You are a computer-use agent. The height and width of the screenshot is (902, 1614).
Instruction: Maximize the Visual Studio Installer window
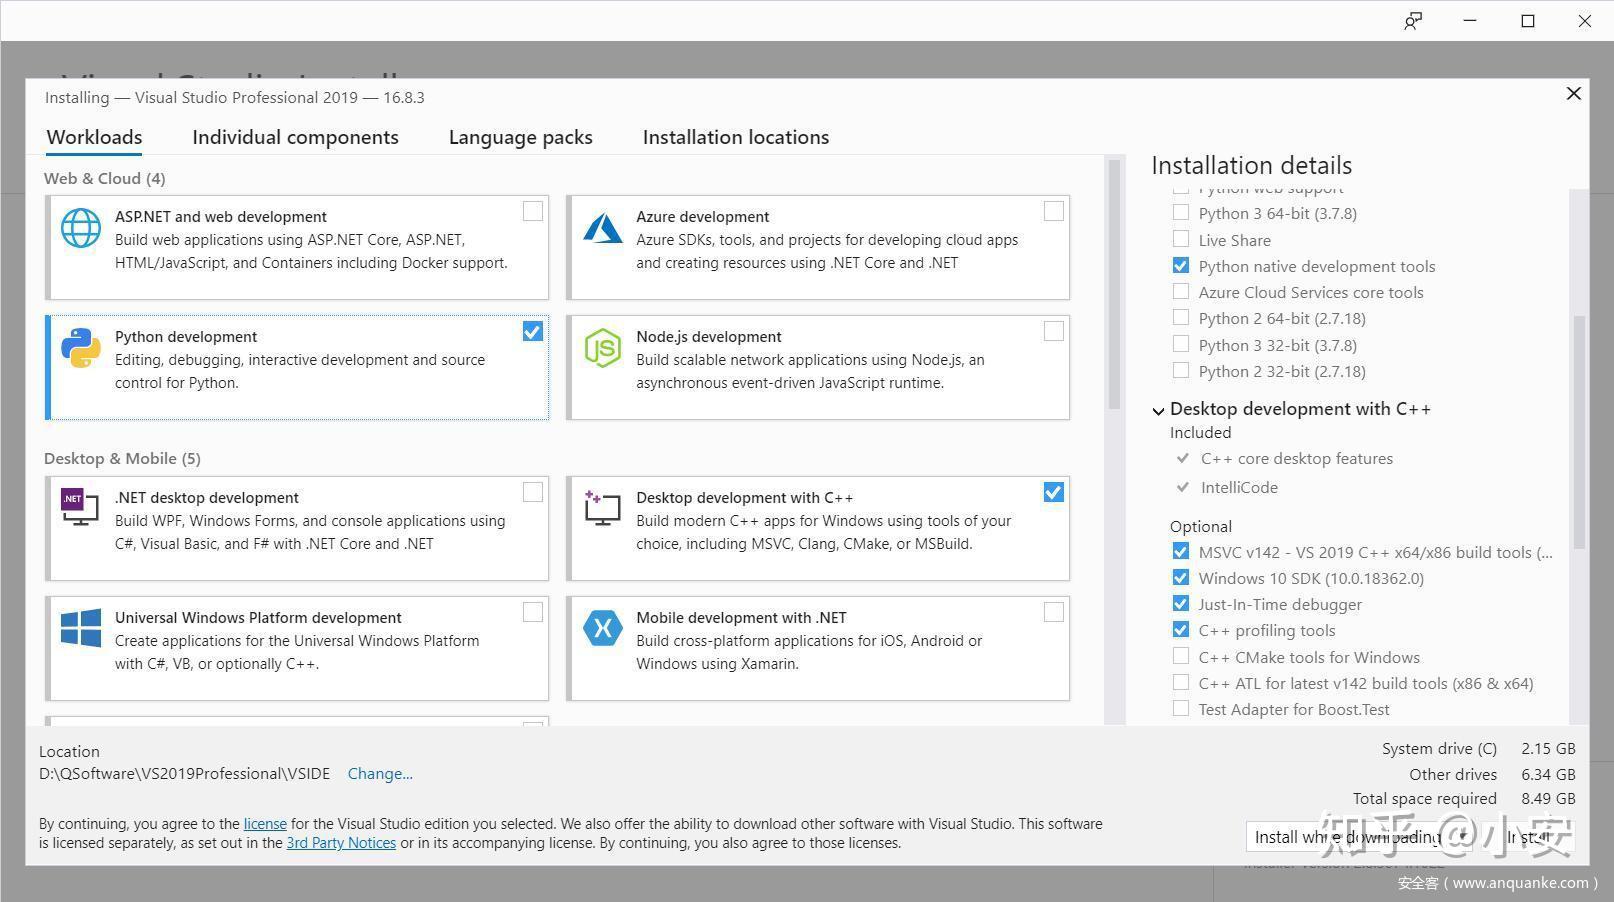[x=1527, y=21]
